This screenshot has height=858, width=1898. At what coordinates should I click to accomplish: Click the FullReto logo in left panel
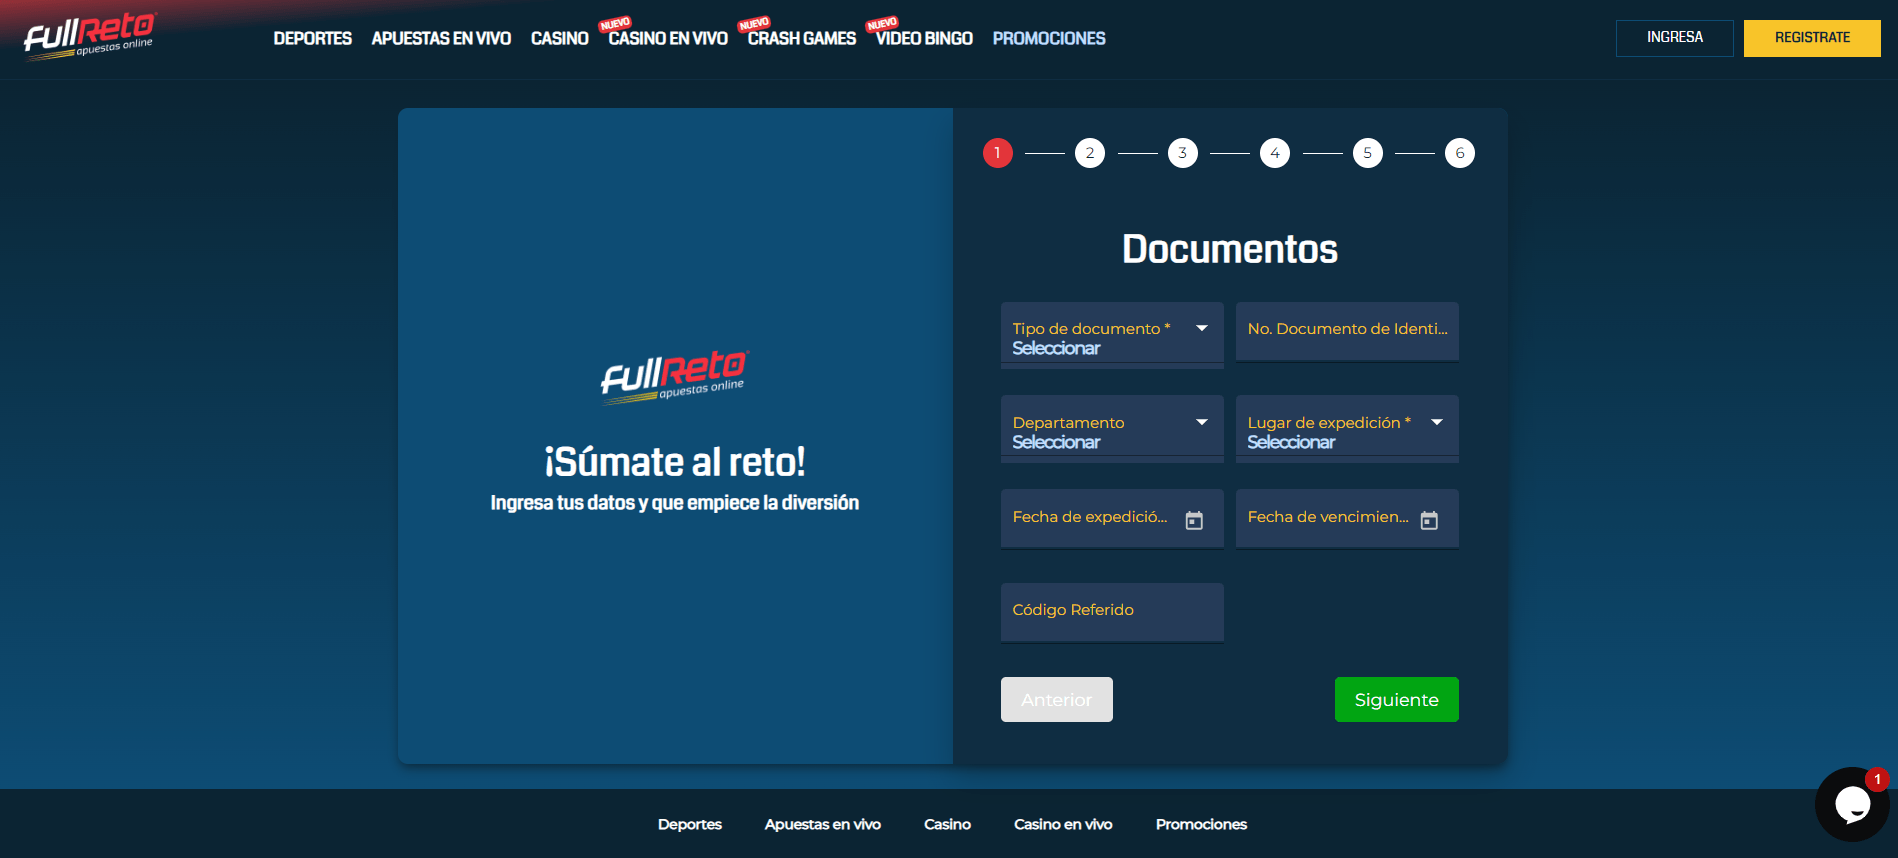click(674, 377)
